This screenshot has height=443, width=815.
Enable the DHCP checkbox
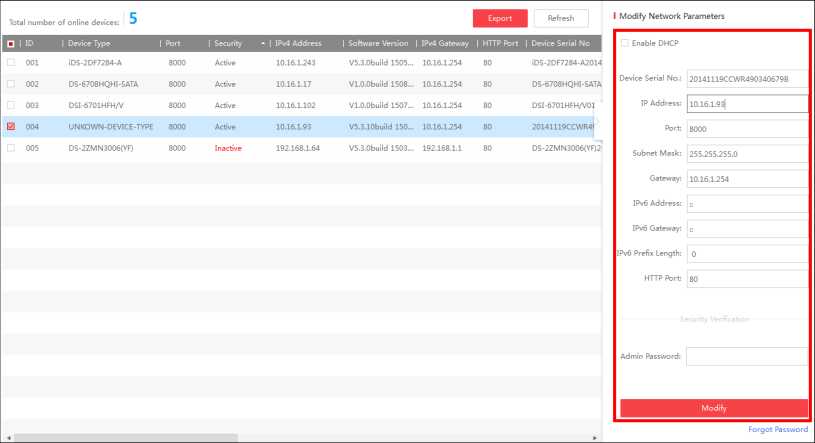626,43
